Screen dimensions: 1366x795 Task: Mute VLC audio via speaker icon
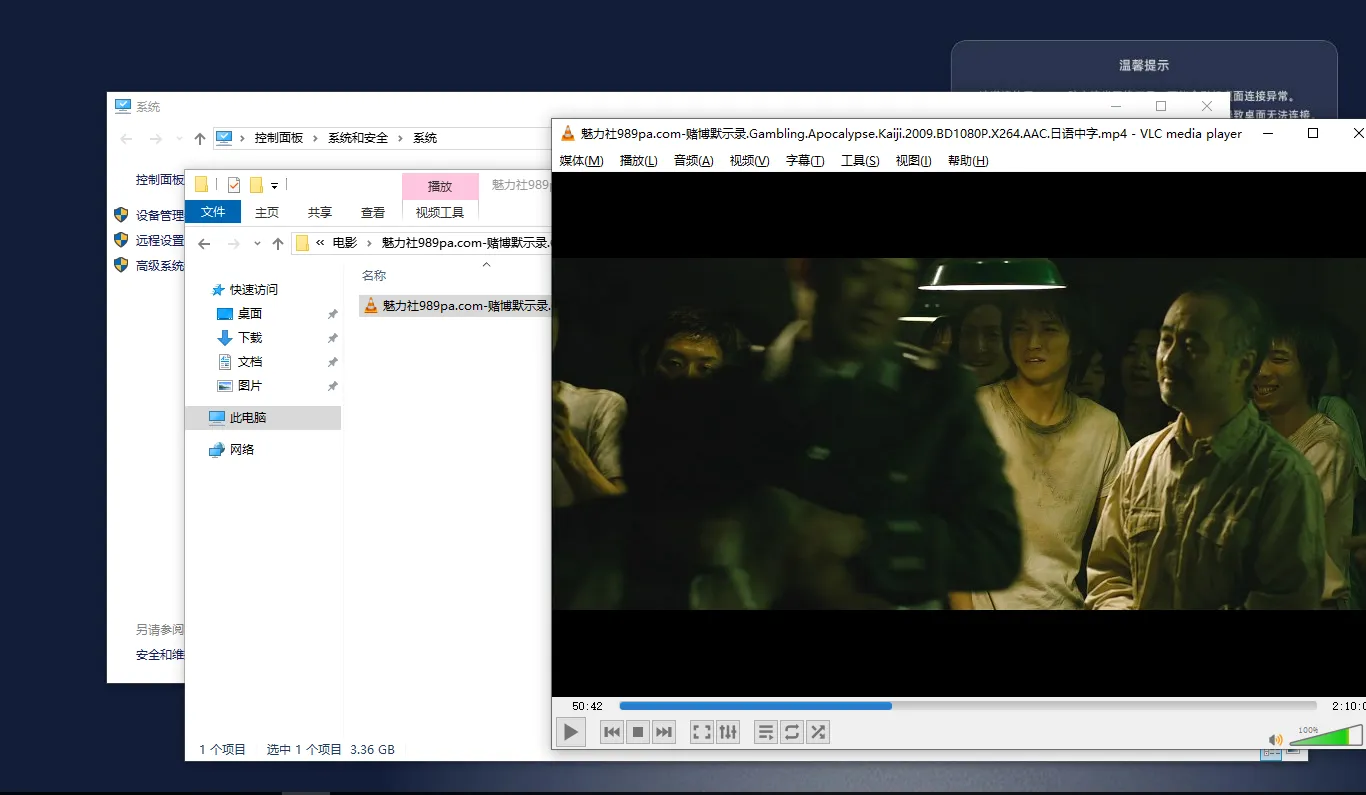pyautogui.click(x=1275, y=740)
